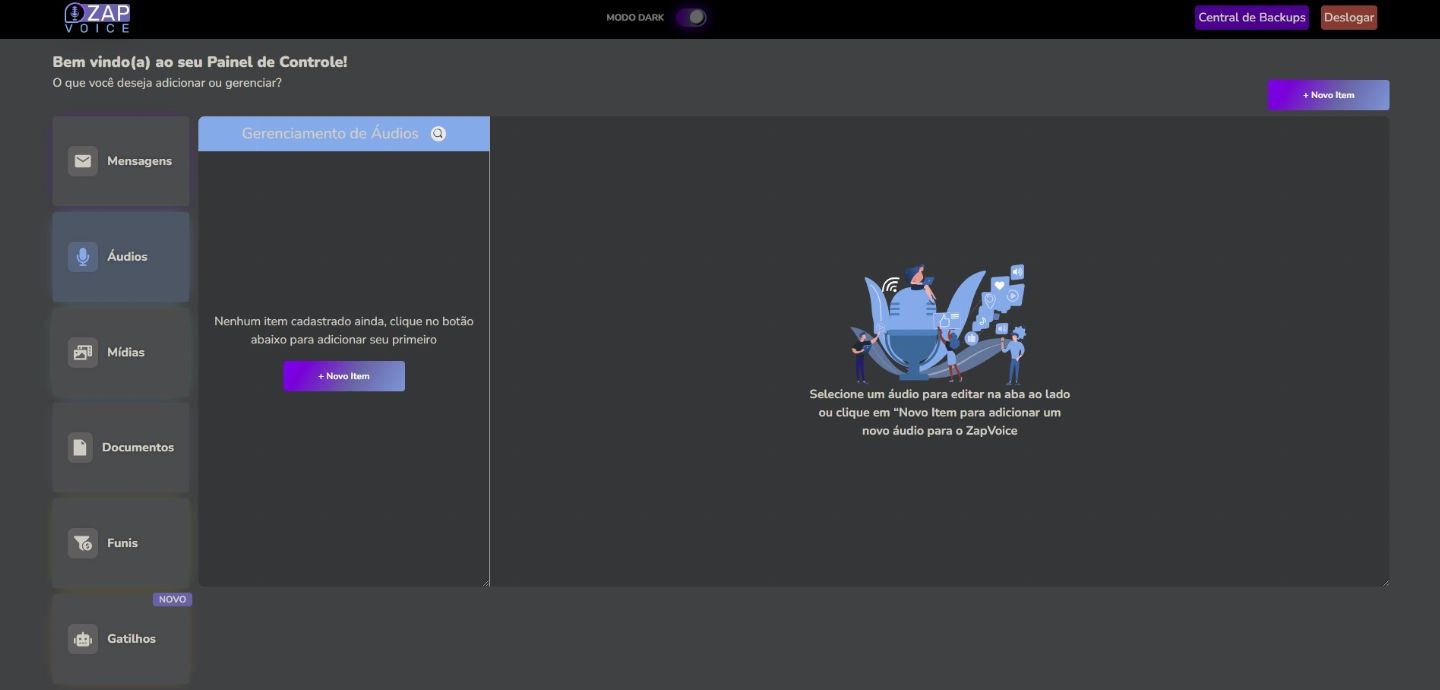Open search in Gerenciamento de Áudios header

(x=438, y=134)
